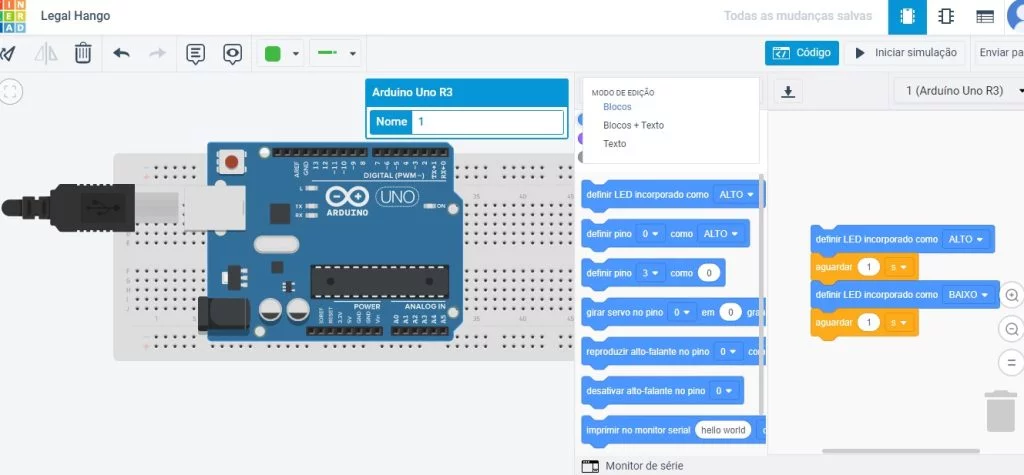Click the blocks workspace trash can
1024x475 pixels.
pyautogui.click(x=1000, y=411)
